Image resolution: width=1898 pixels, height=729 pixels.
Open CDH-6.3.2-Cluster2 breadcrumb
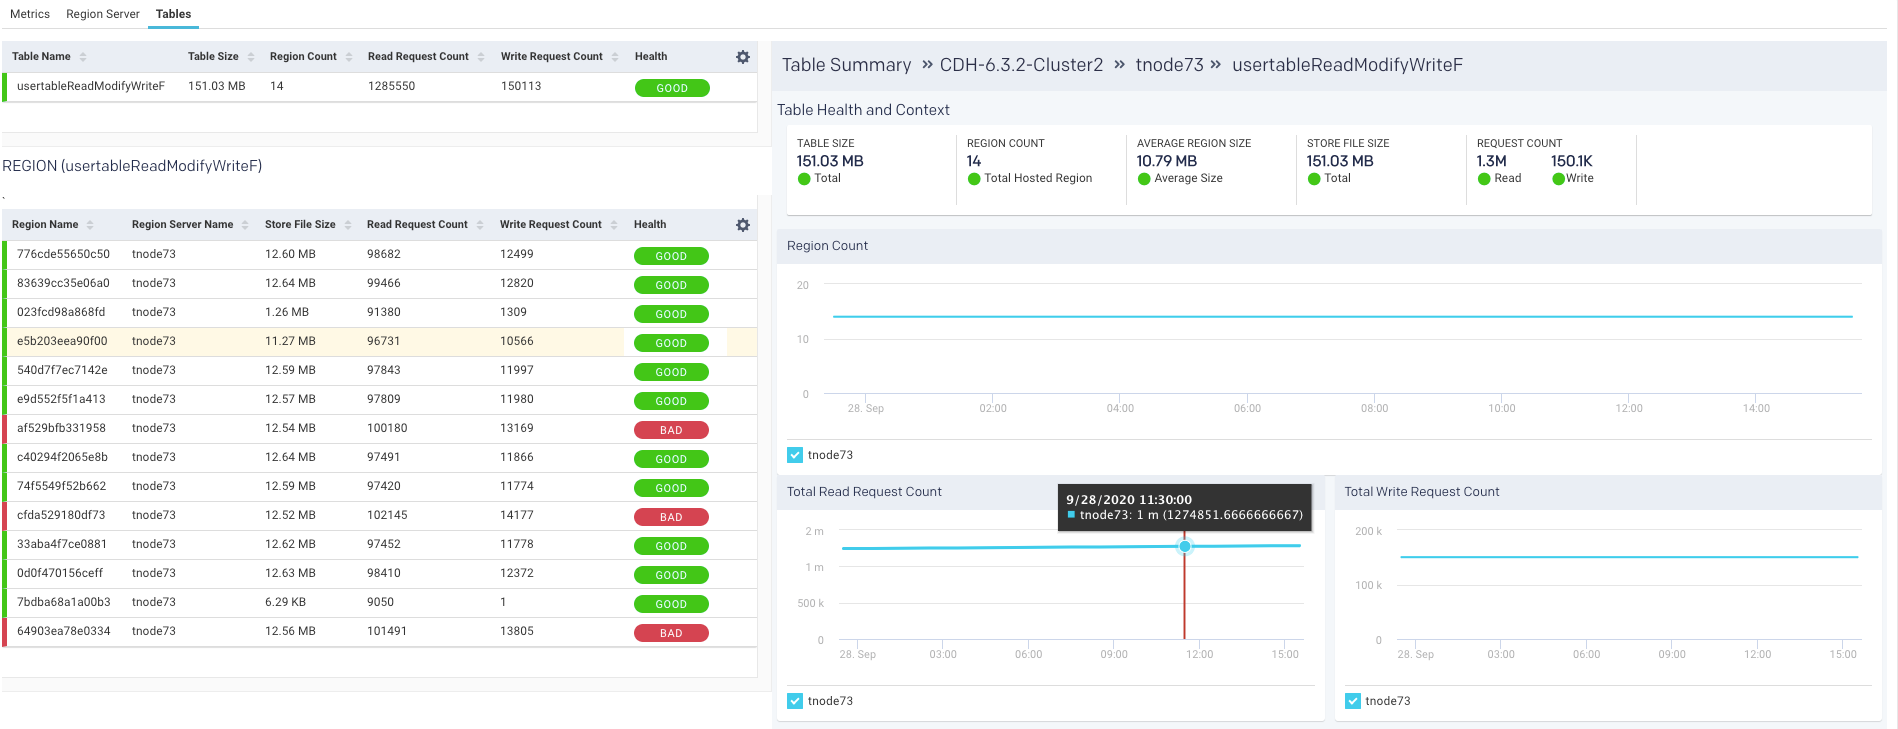coord(1021,65)
